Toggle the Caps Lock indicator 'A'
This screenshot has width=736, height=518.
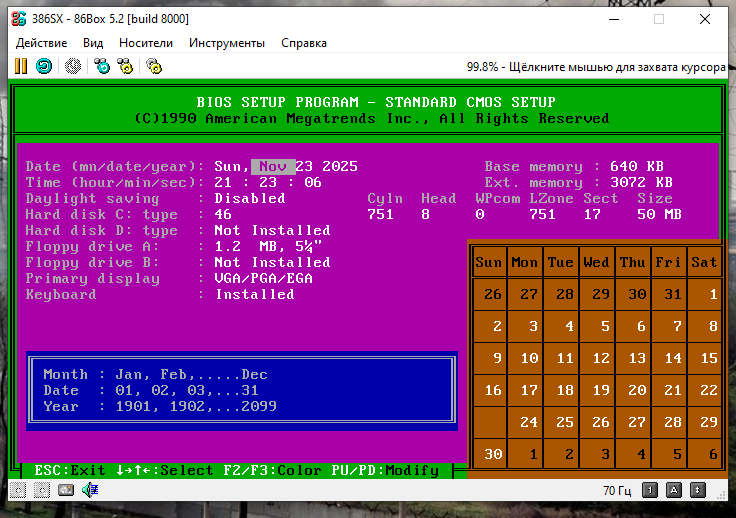tap(676, 490)
